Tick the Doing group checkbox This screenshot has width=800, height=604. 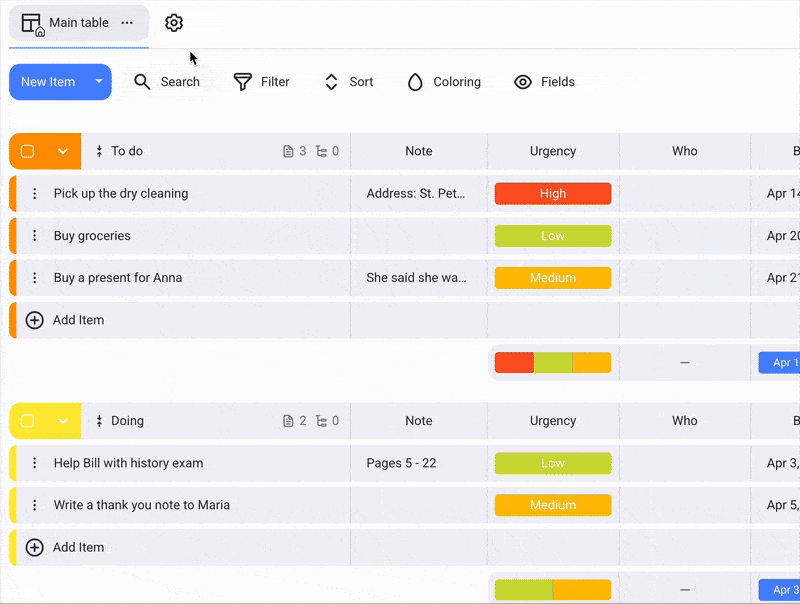click(x=28, y=421)
